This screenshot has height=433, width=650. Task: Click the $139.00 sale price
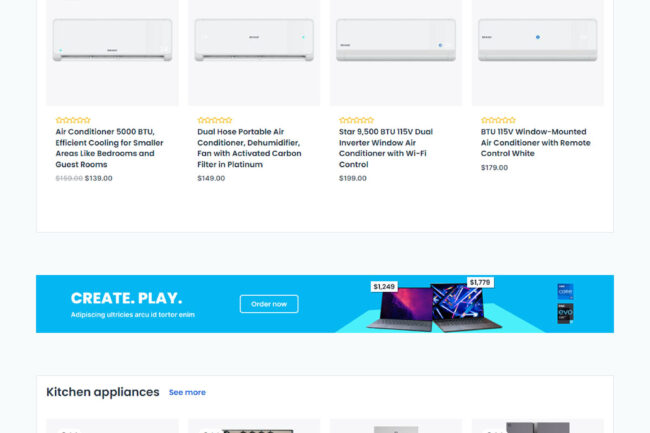pyautogui.click(x=99, y=178)
